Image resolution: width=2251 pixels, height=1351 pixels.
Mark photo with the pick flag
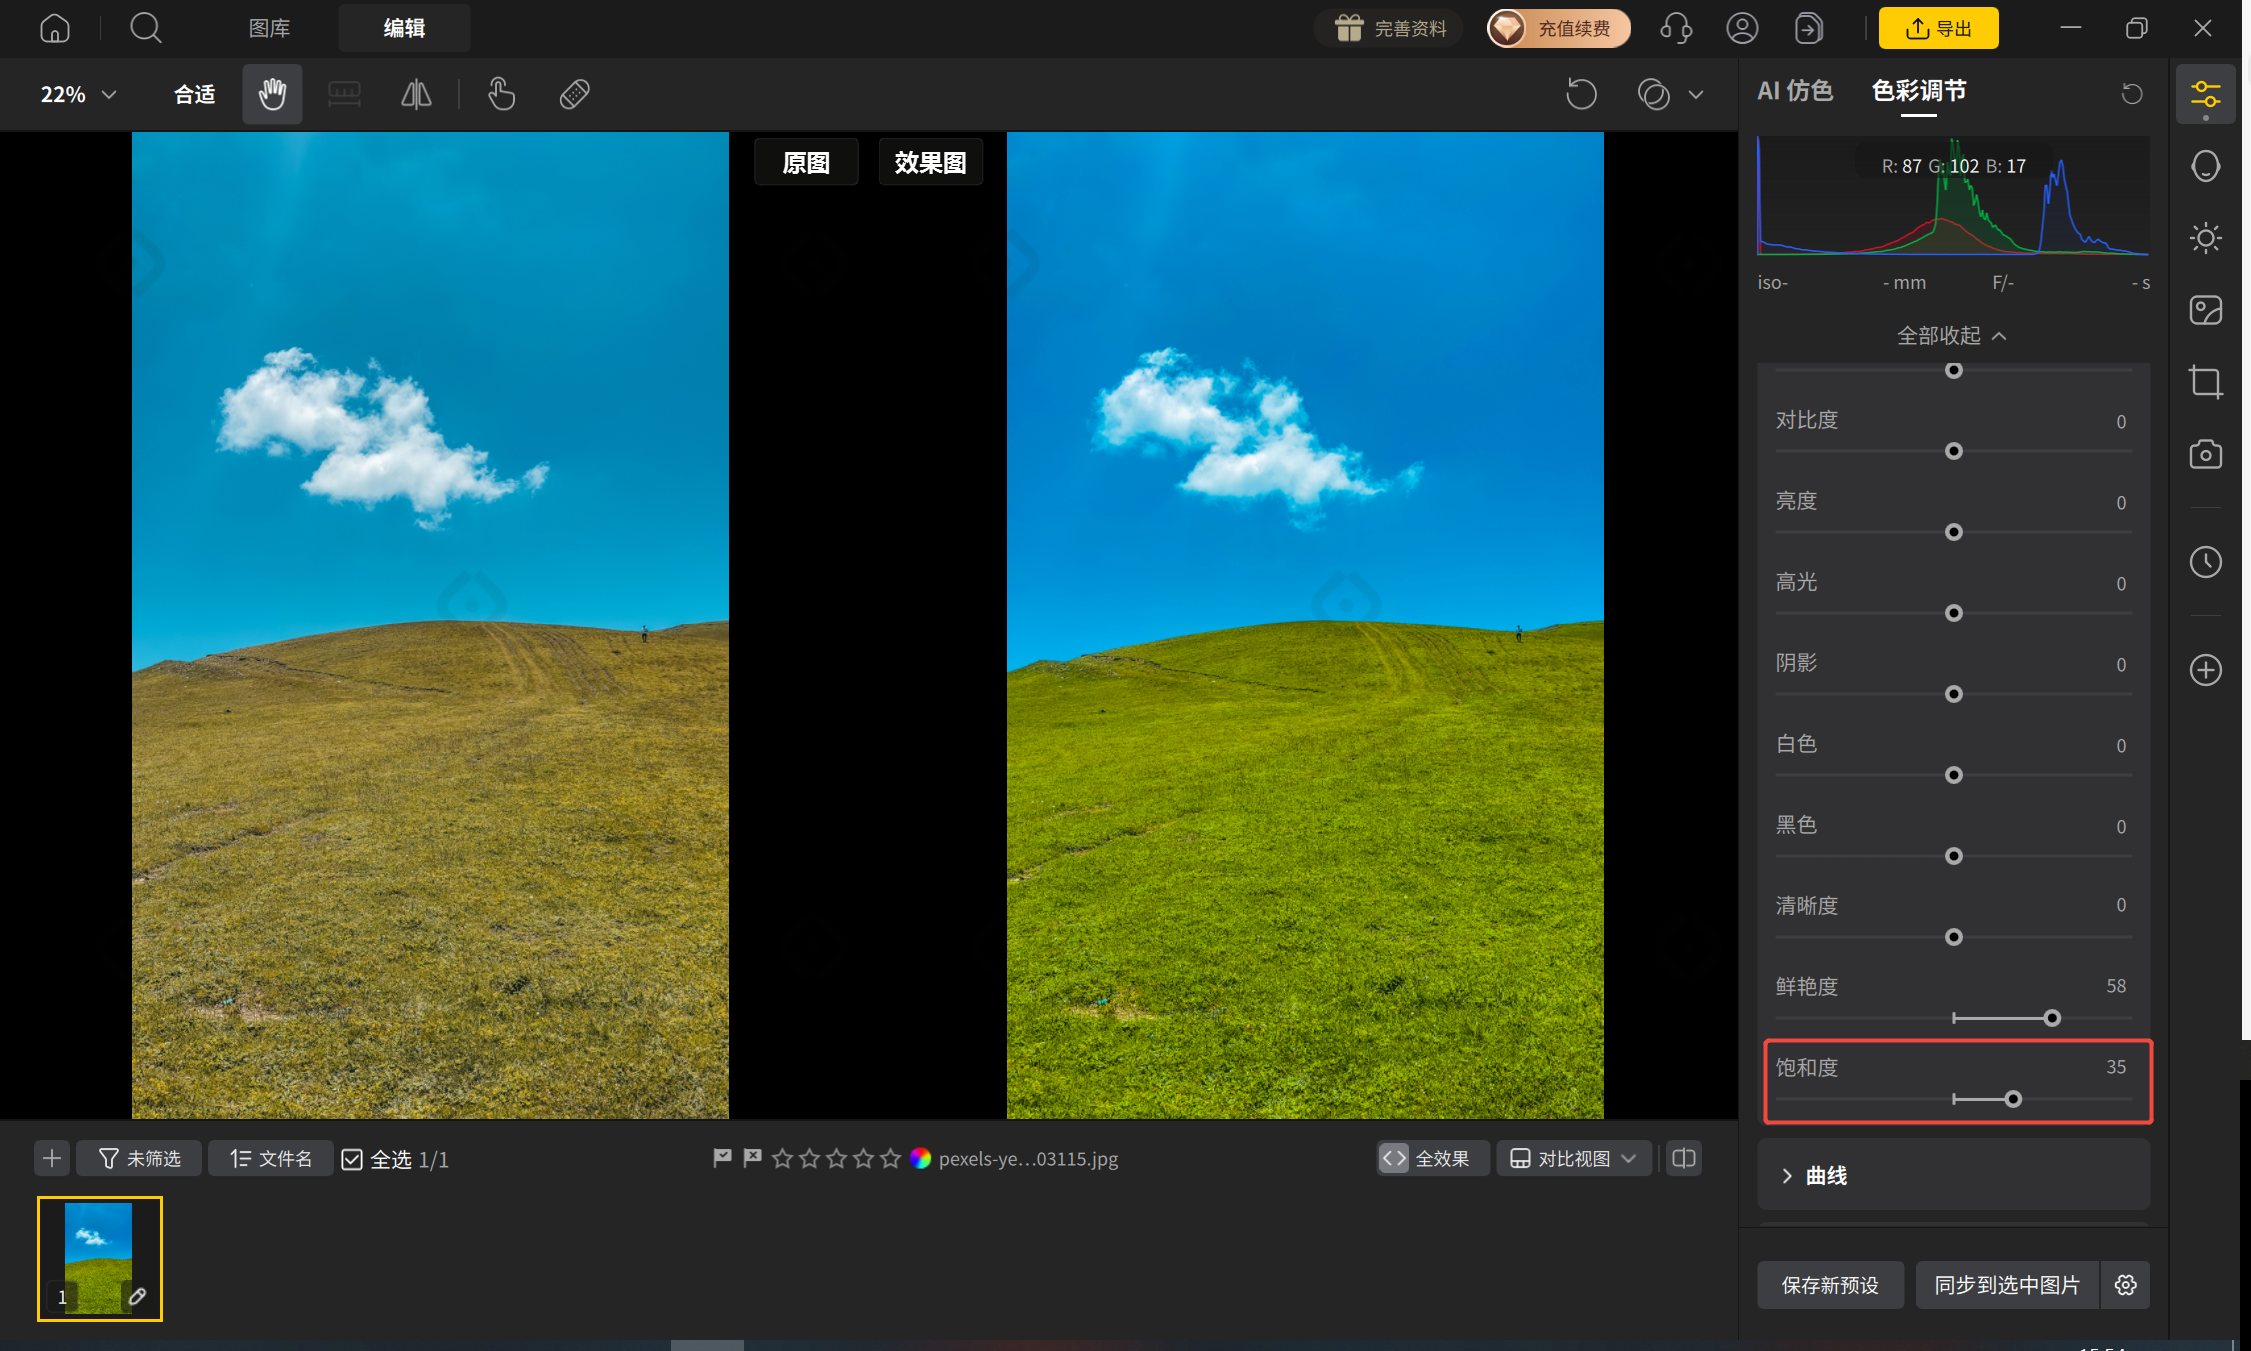[x=722, y=1158]
